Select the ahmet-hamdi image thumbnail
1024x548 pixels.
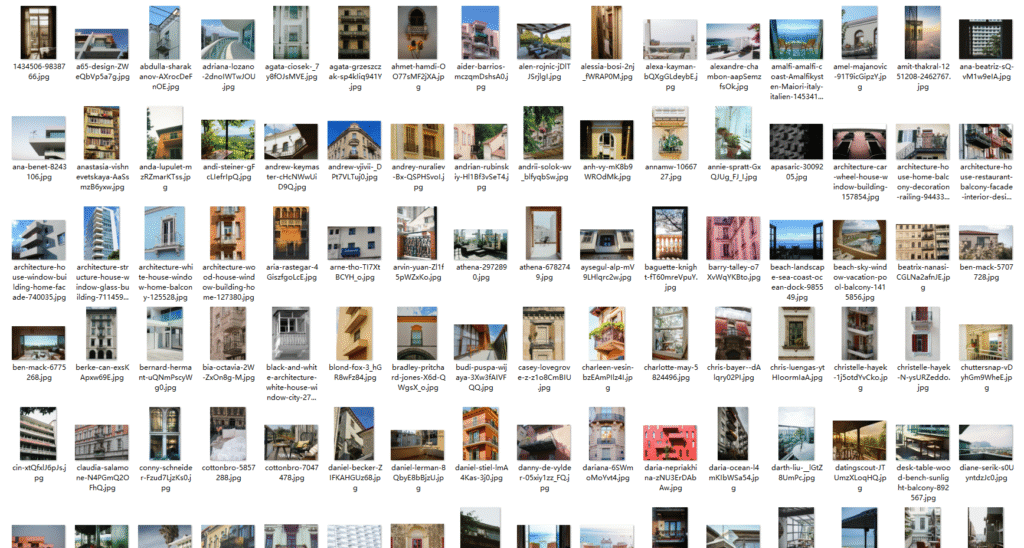click(x=418, y=33)
